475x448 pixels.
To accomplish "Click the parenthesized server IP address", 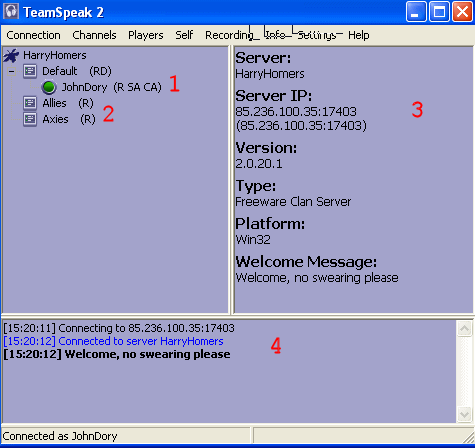I will tap(301, 126).
